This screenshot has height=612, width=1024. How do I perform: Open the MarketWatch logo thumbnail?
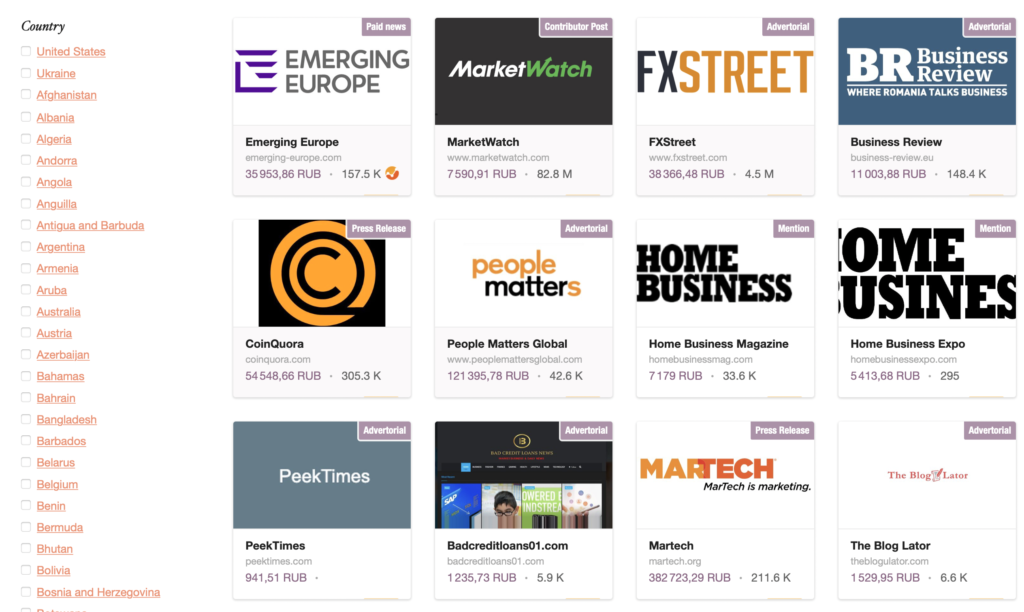pos(523,71)
